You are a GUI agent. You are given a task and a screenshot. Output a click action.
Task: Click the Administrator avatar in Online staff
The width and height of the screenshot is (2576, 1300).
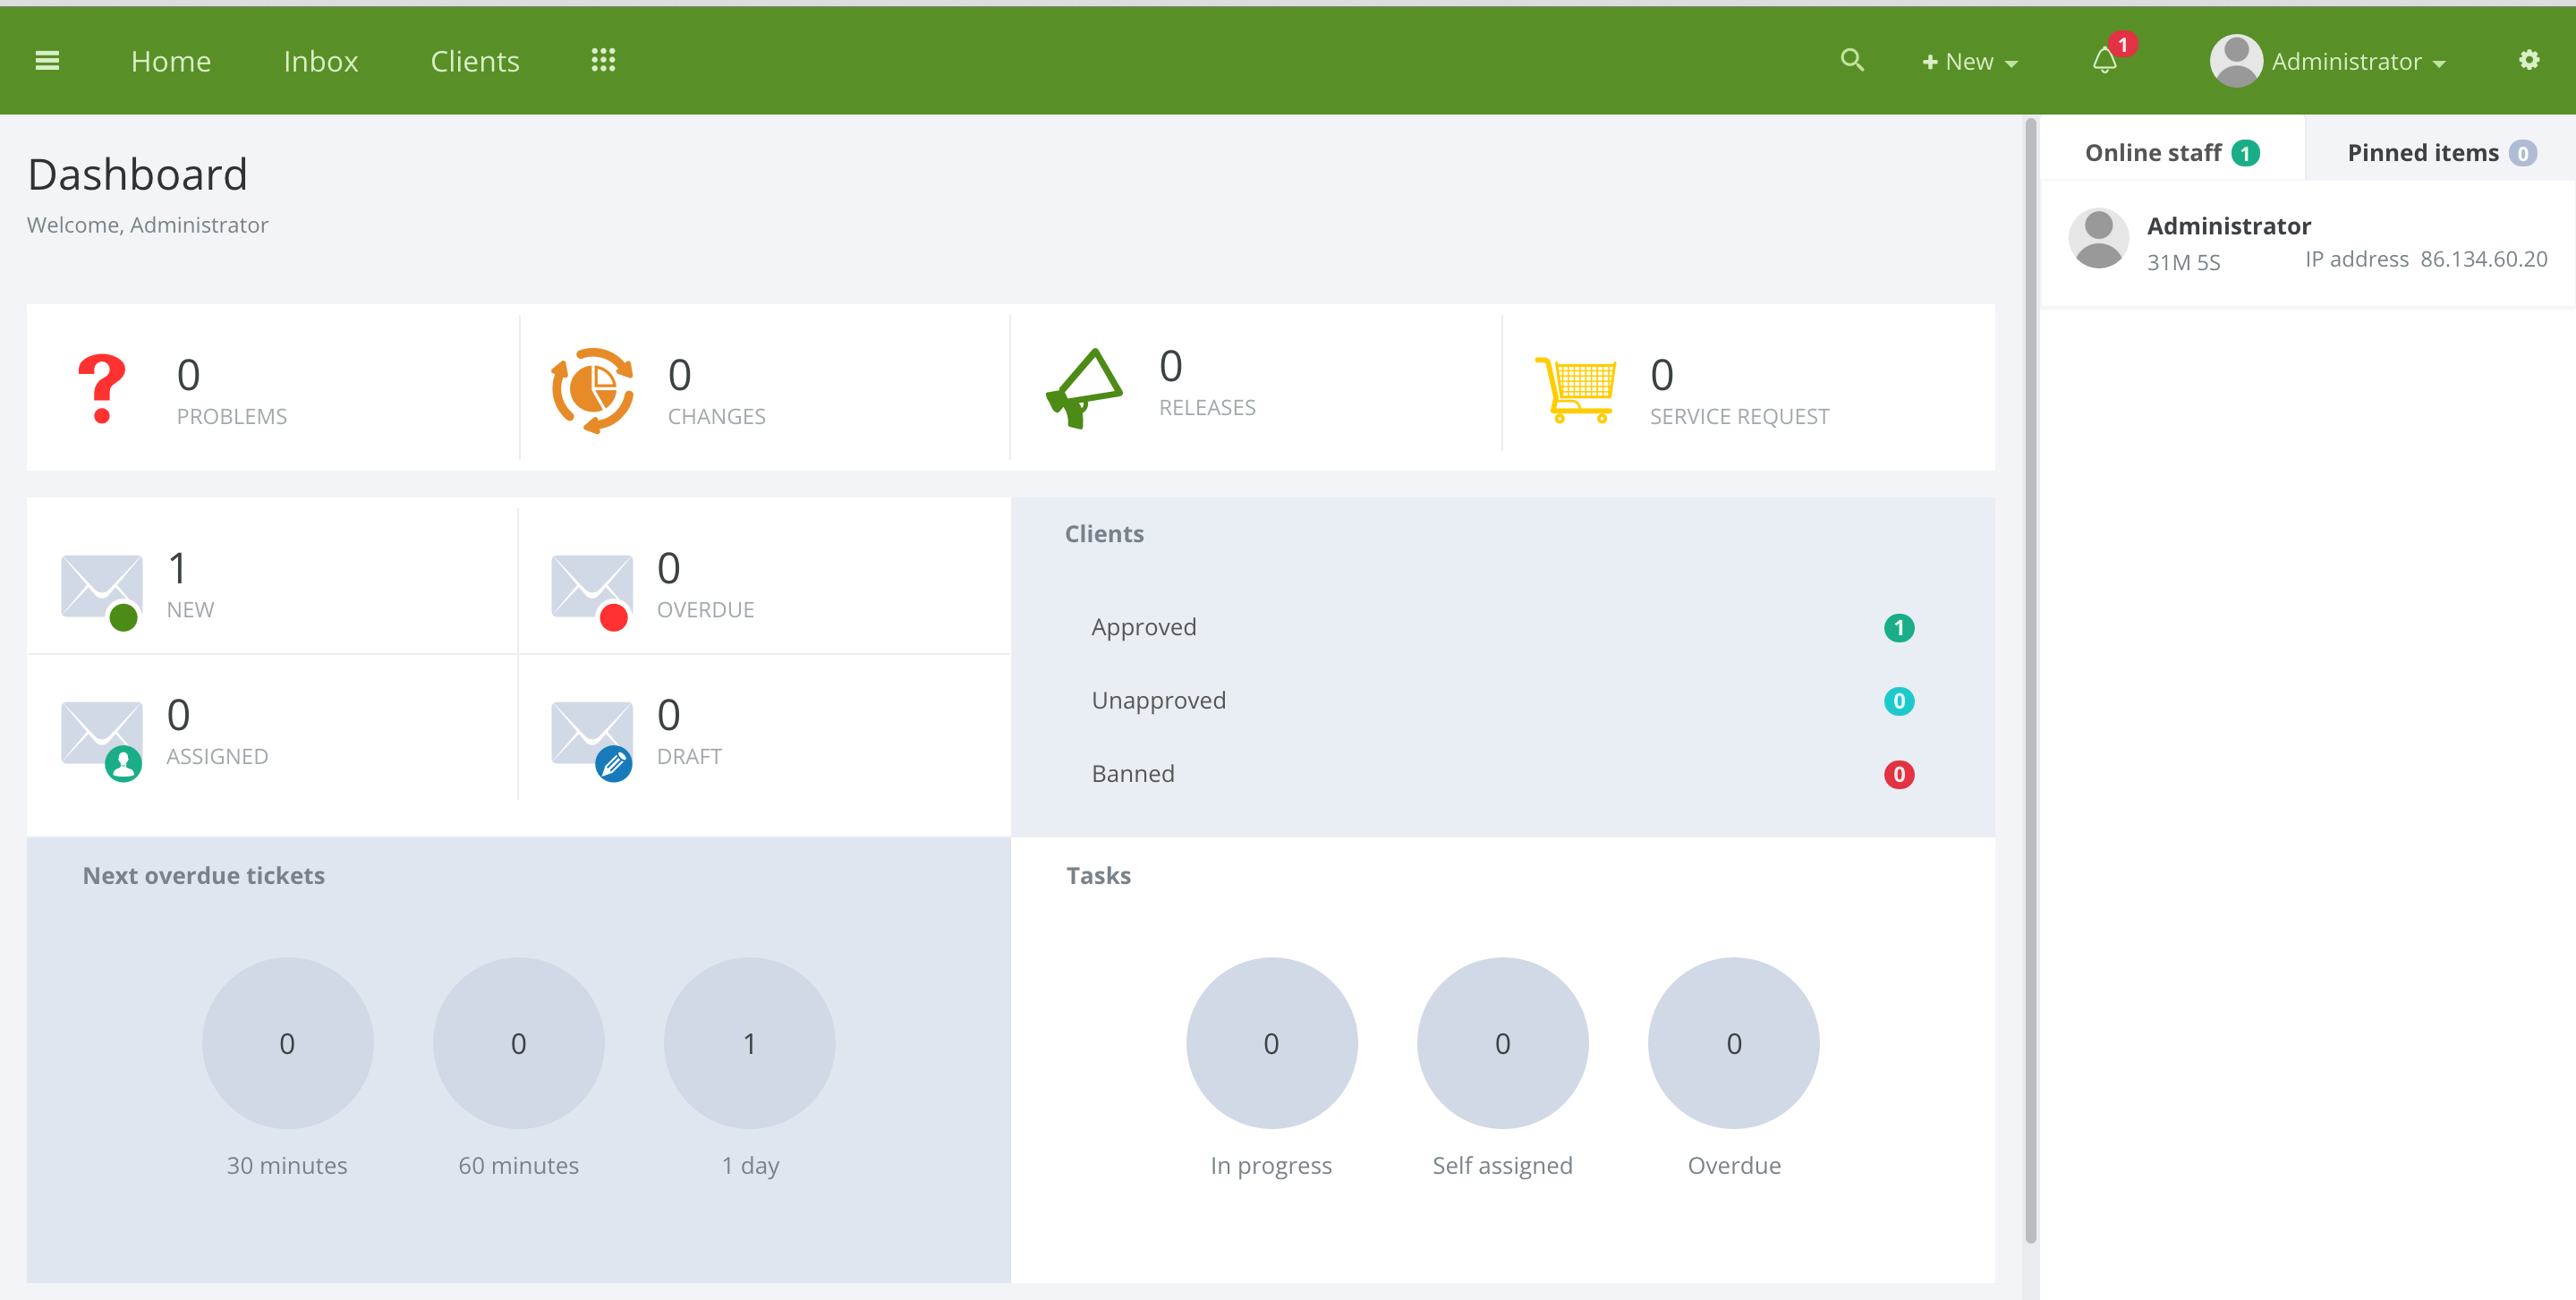pos(2099,239)
